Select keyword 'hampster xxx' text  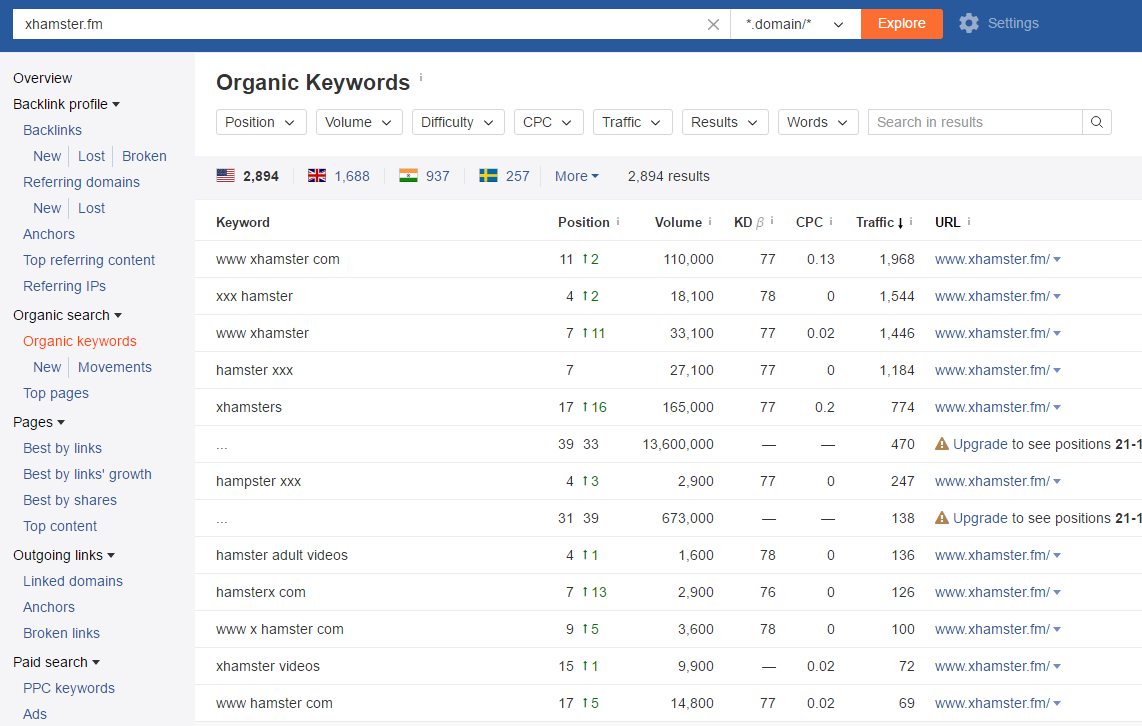(x=259, y=481)
